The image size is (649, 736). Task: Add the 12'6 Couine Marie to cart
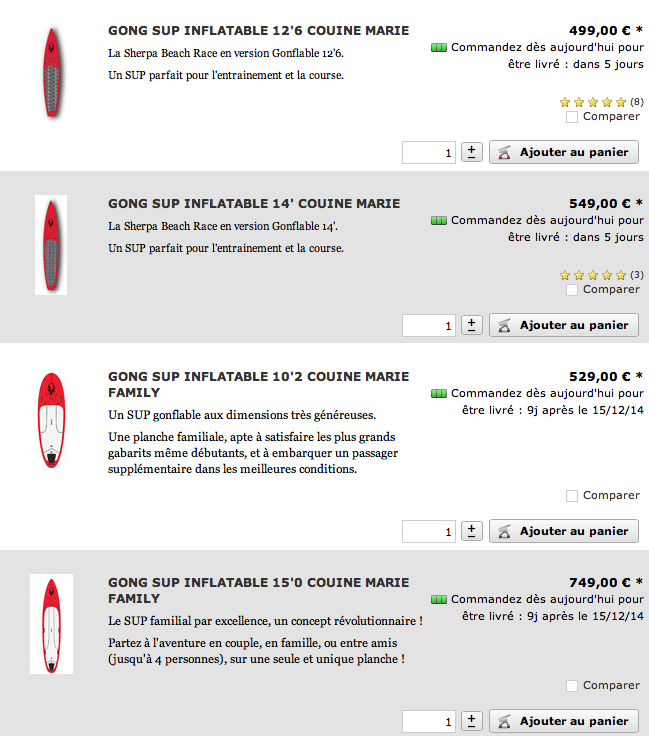click(564, 152)
